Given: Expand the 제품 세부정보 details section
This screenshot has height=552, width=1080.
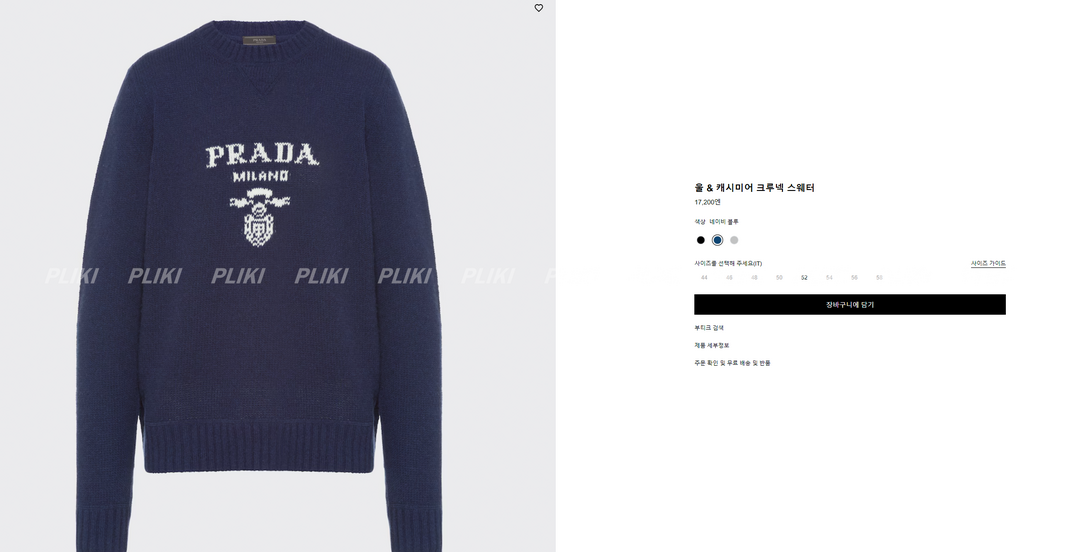Looking at the screenshot, I should (712, 345).
